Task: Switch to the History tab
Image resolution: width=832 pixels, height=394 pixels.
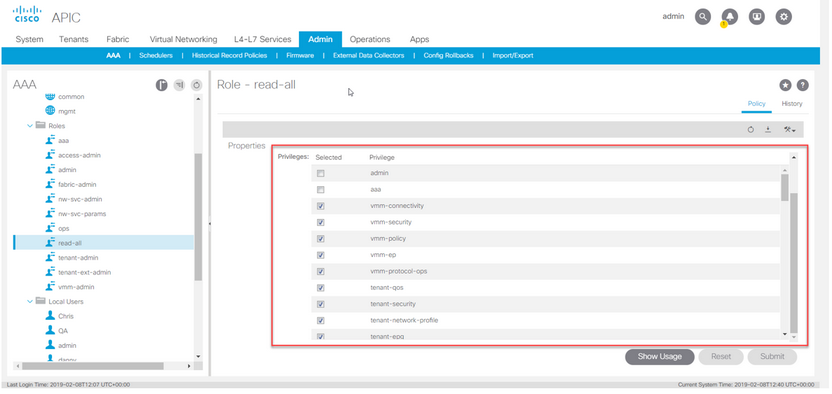Action: (x=792, y=103)
